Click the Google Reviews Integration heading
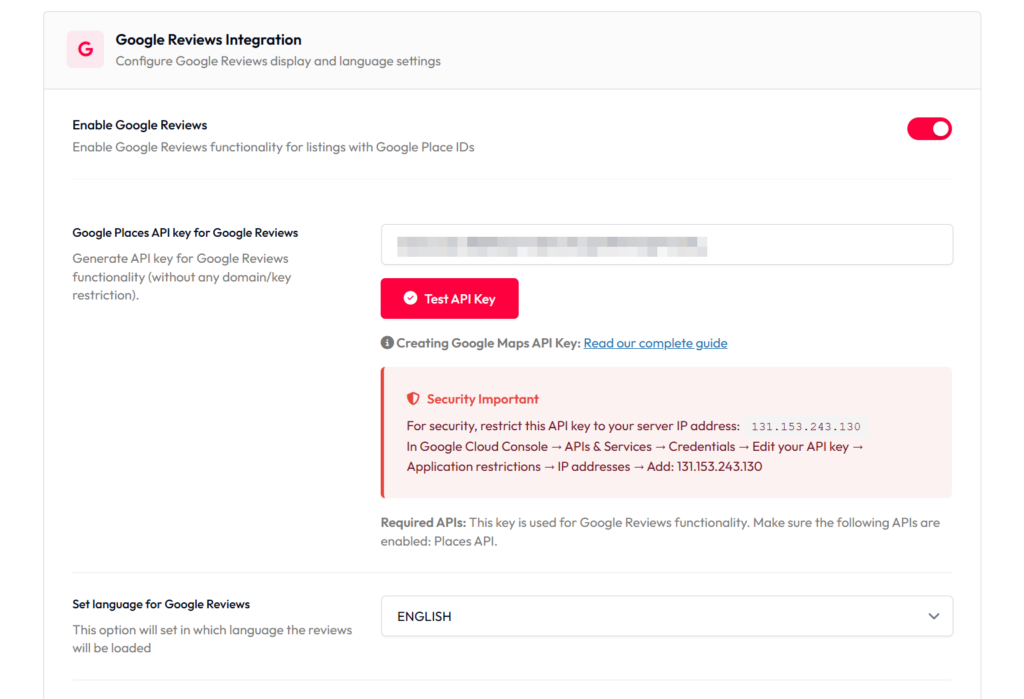This screenshot has height=699, width=1024. [x=208, y=40]
